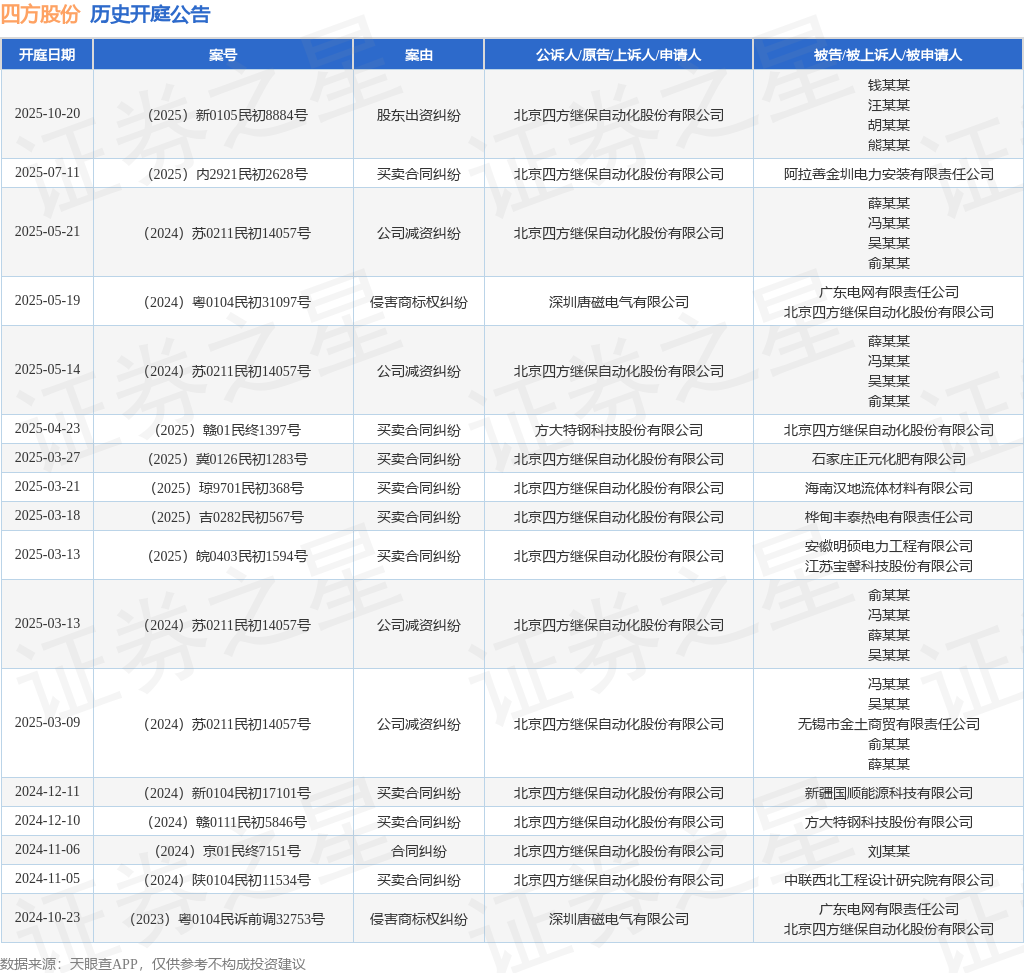Click case number (2024)陕0104民初11534号
This screenshot has width=1024, height=973.
coord(227,881)
